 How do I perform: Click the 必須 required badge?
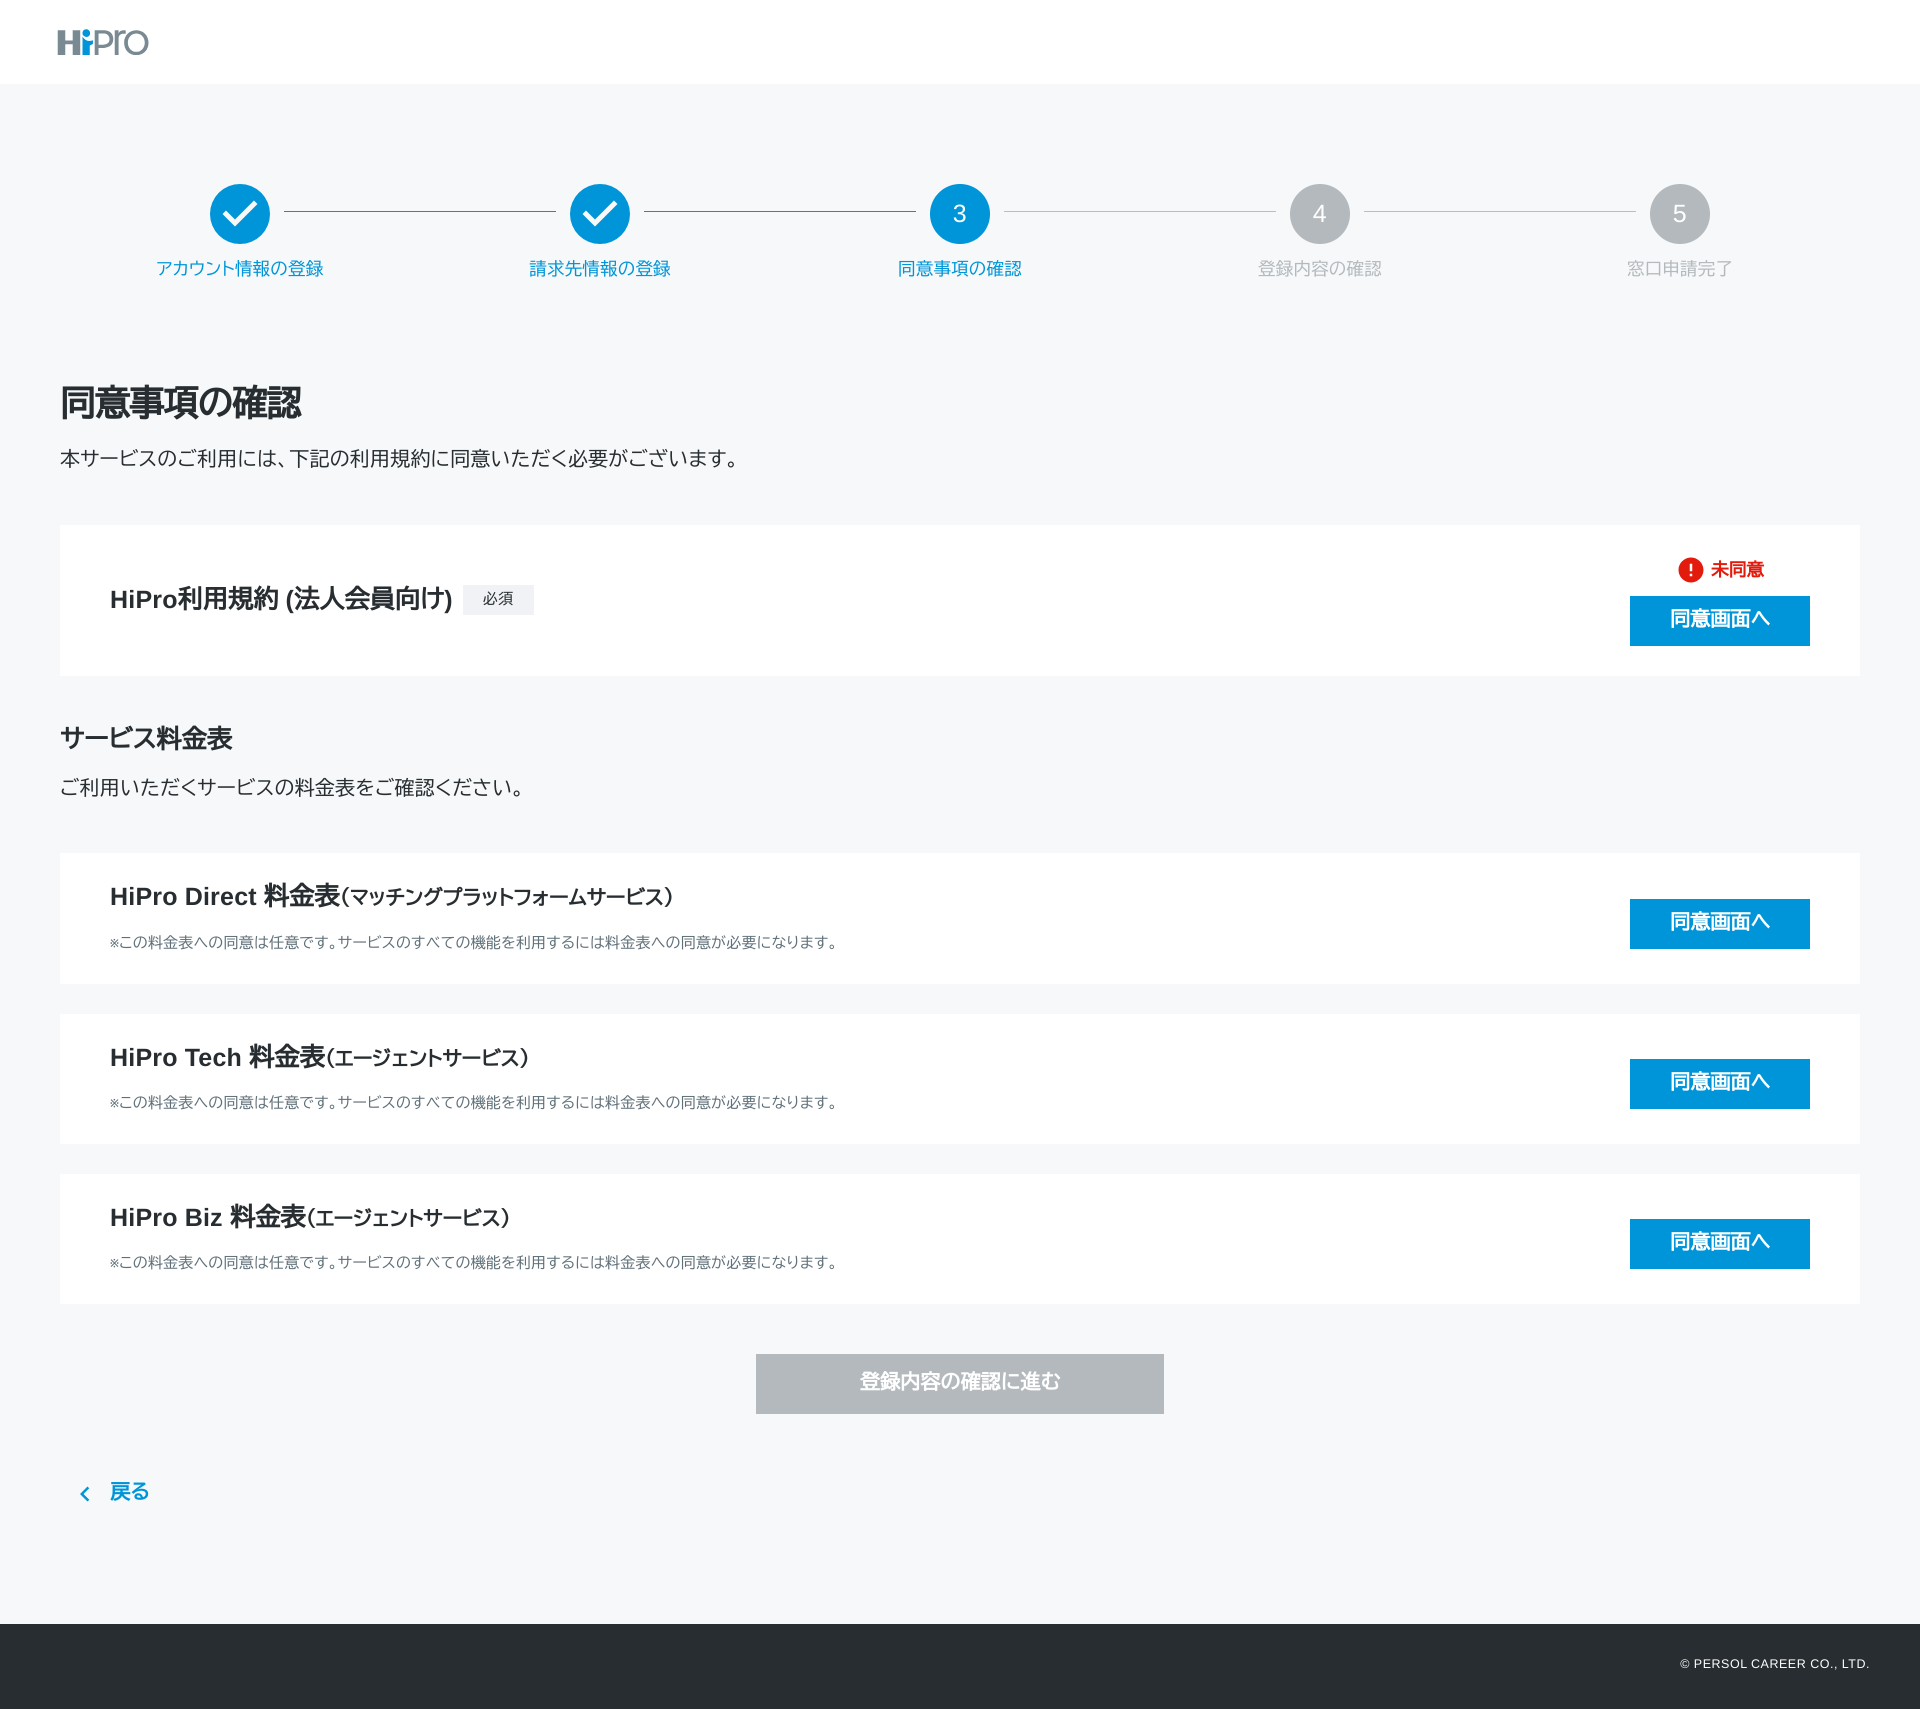pos(498,599)
